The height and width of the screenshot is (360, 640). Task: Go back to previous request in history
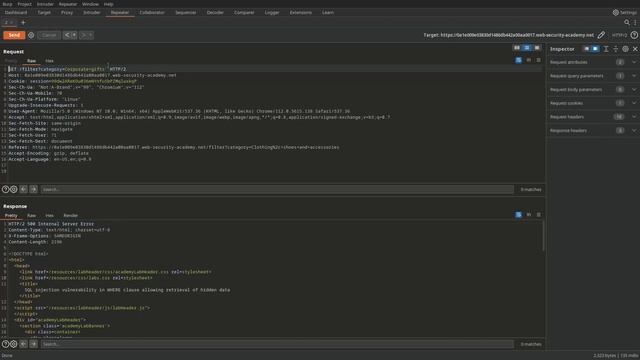click(x=67, y=35)
